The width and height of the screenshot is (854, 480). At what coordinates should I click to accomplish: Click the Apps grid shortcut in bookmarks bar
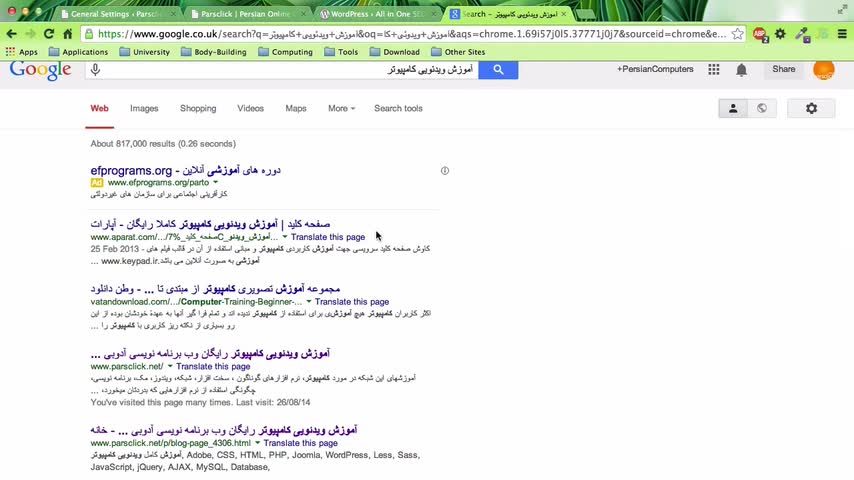tap(21, 52)
